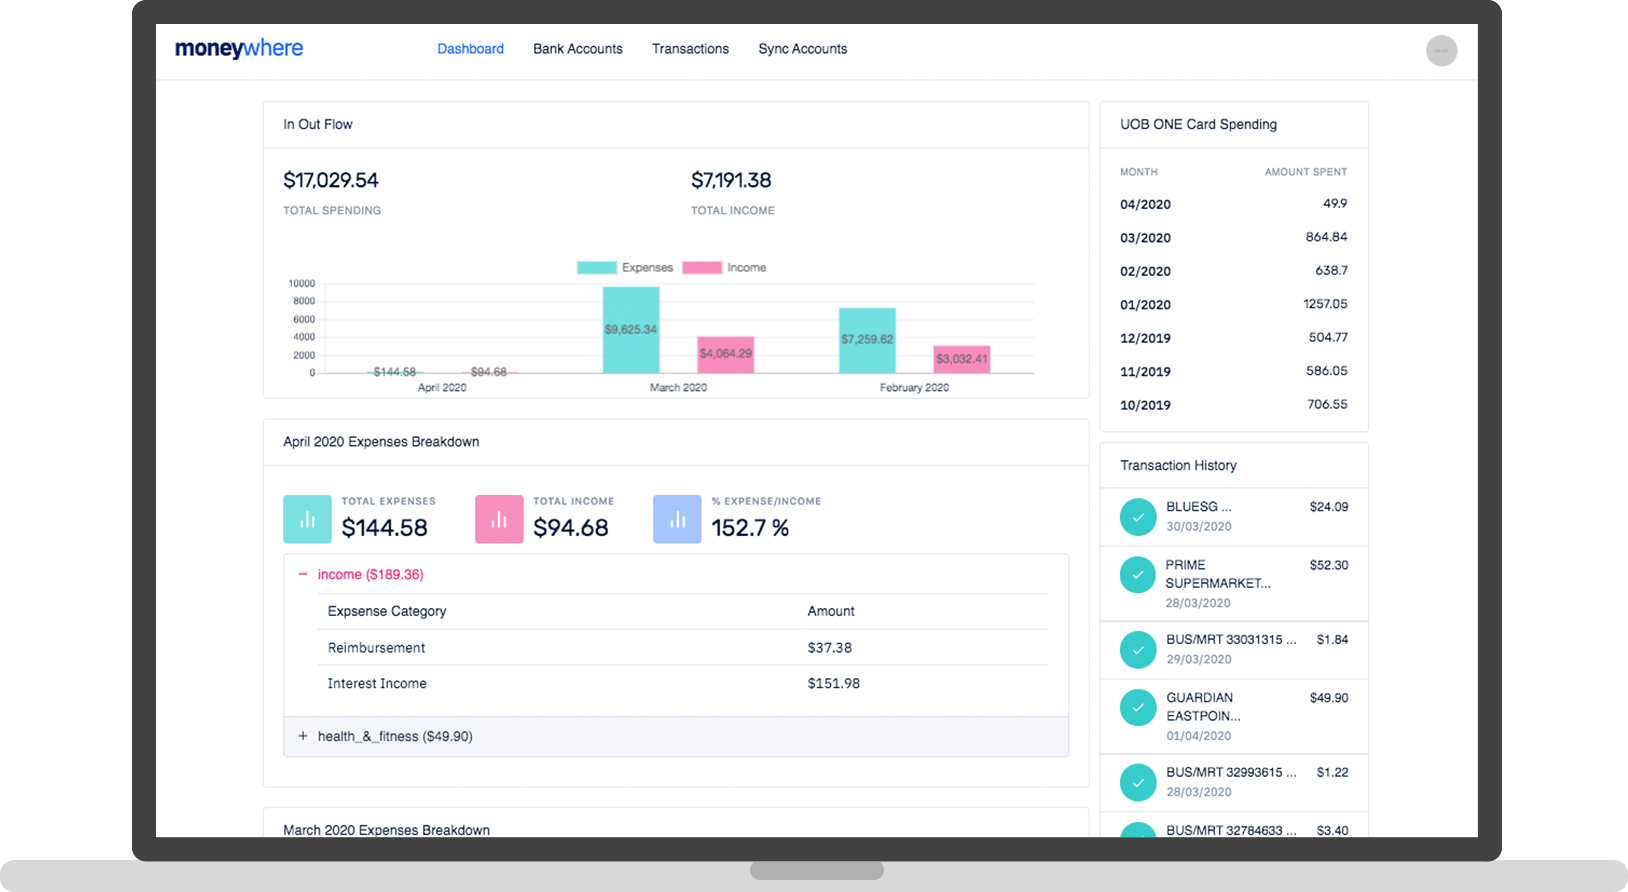Click the PRIME SUPERMARKET amount $52.30
The width and height of the screenshot is (1628, 892).
1329,565
